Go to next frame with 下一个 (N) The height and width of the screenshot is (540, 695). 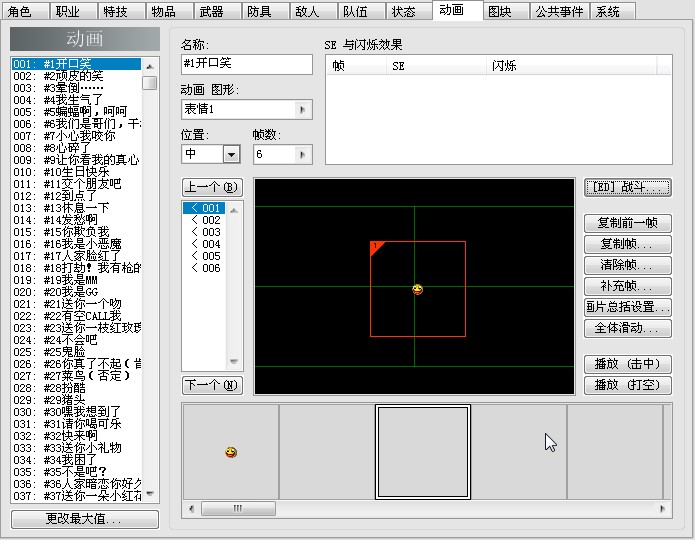click(x=212, y=385)
